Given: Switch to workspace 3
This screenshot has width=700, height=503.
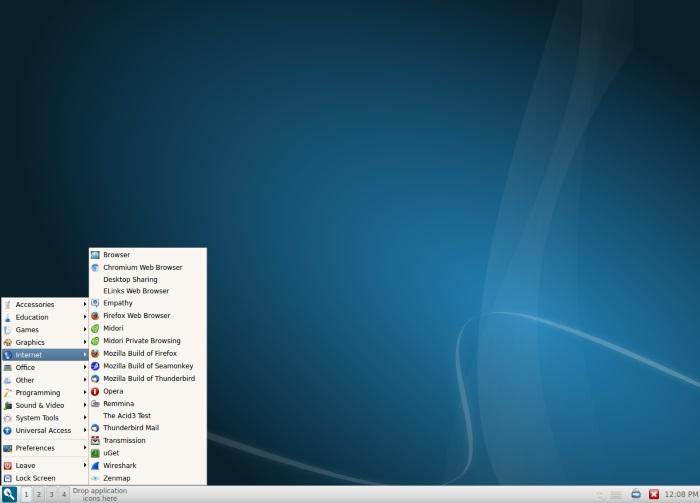Looking at the screenshot, I should 51,494.
